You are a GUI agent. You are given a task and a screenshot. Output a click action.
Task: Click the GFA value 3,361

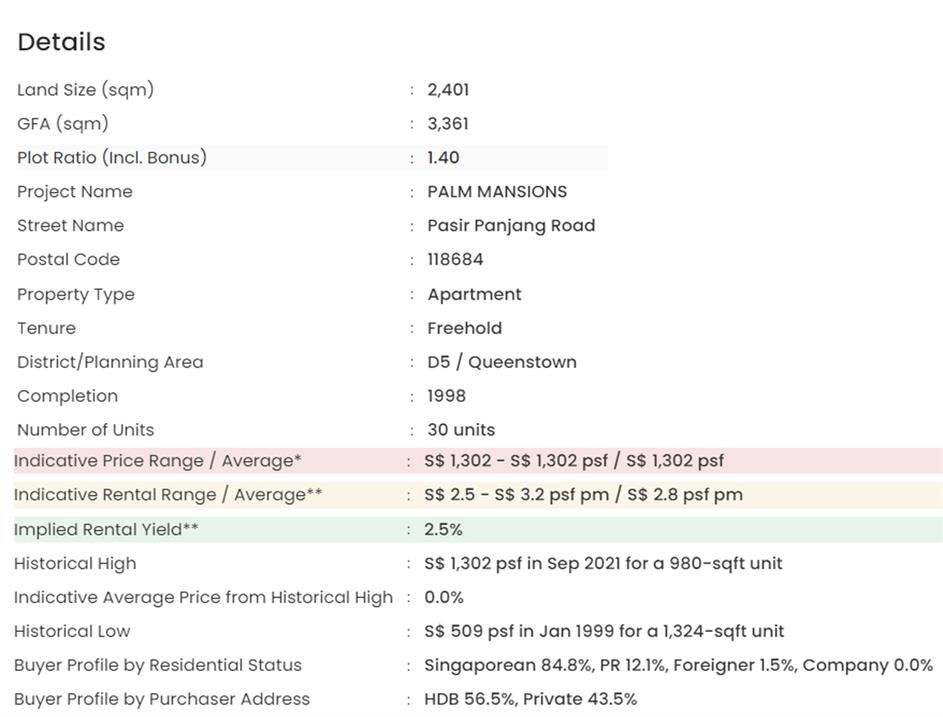pyautogui.click(x=448, y=123)
